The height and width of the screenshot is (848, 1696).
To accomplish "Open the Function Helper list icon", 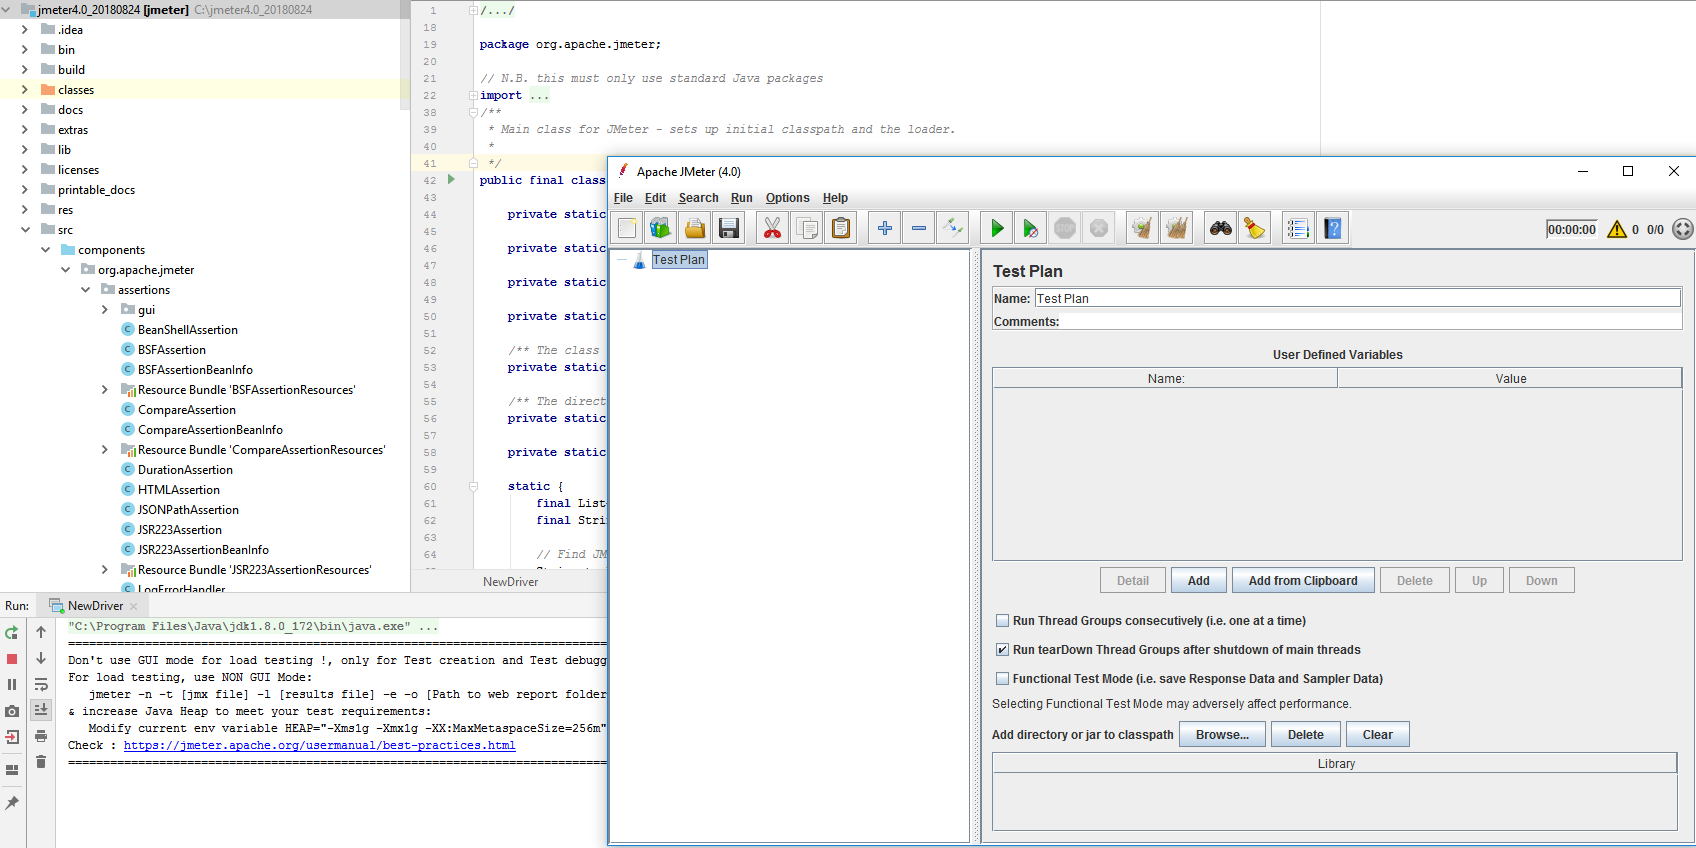I will point(1298,228).
